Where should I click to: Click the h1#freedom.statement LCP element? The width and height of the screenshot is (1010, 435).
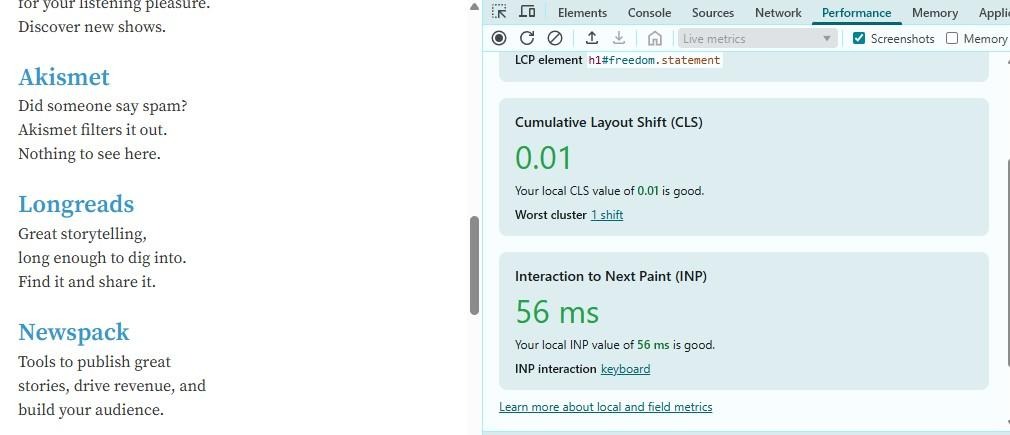(x=654, y=60)
